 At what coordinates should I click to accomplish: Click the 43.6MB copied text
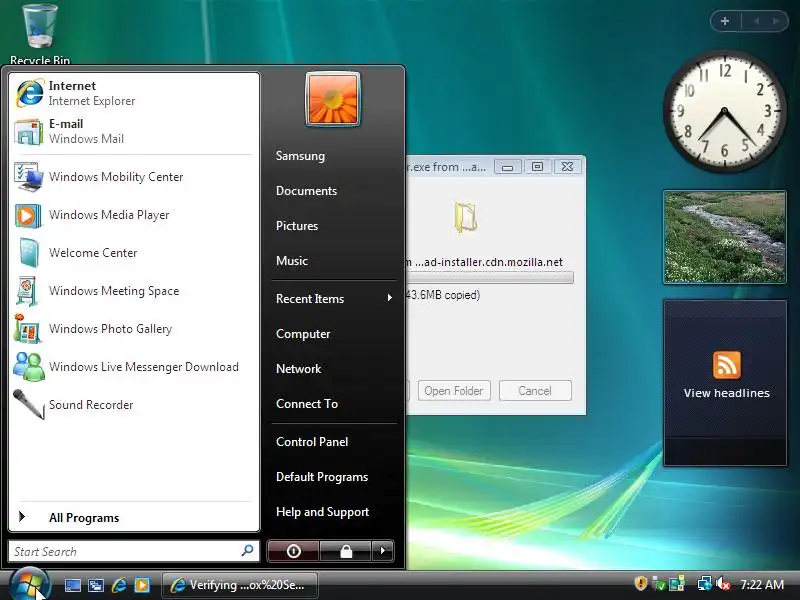pyautogui.click(x=443, y=295)
